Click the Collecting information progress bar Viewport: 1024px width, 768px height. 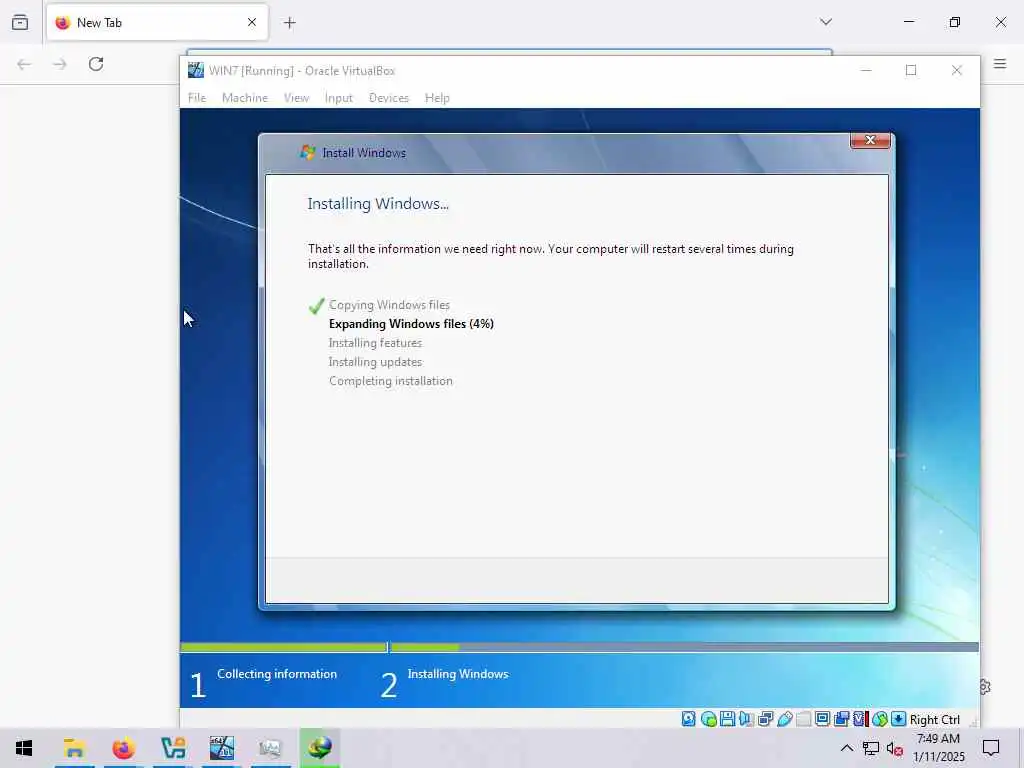(x=283, y=647)
